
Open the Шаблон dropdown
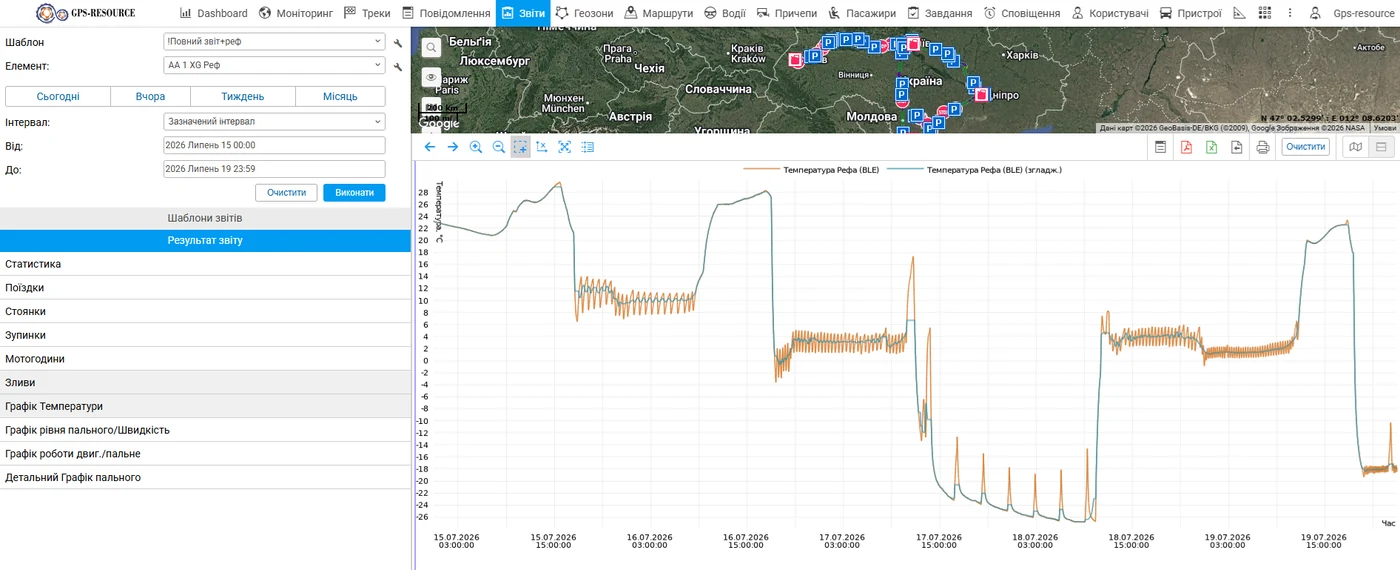[x=274, y=42]
